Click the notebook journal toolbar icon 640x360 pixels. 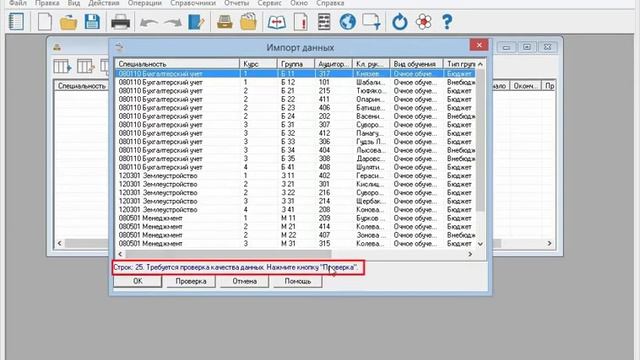point(16,22)
